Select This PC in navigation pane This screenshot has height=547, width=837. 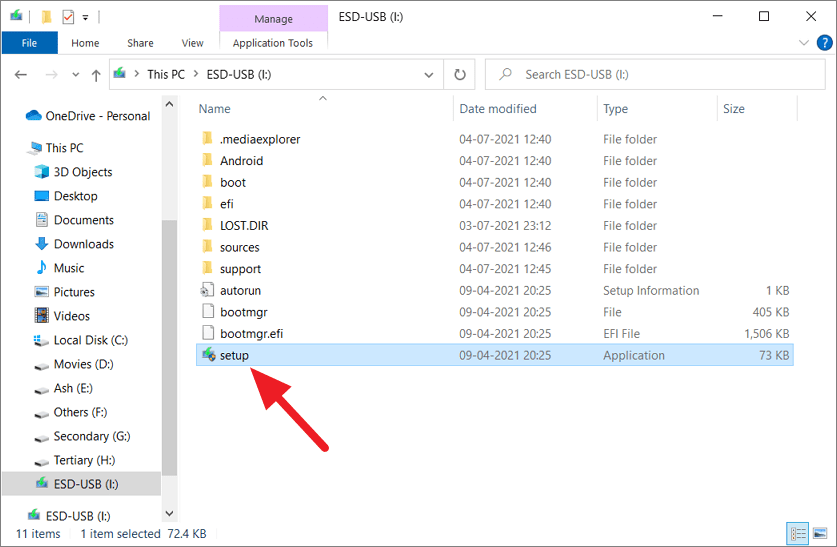57,147
